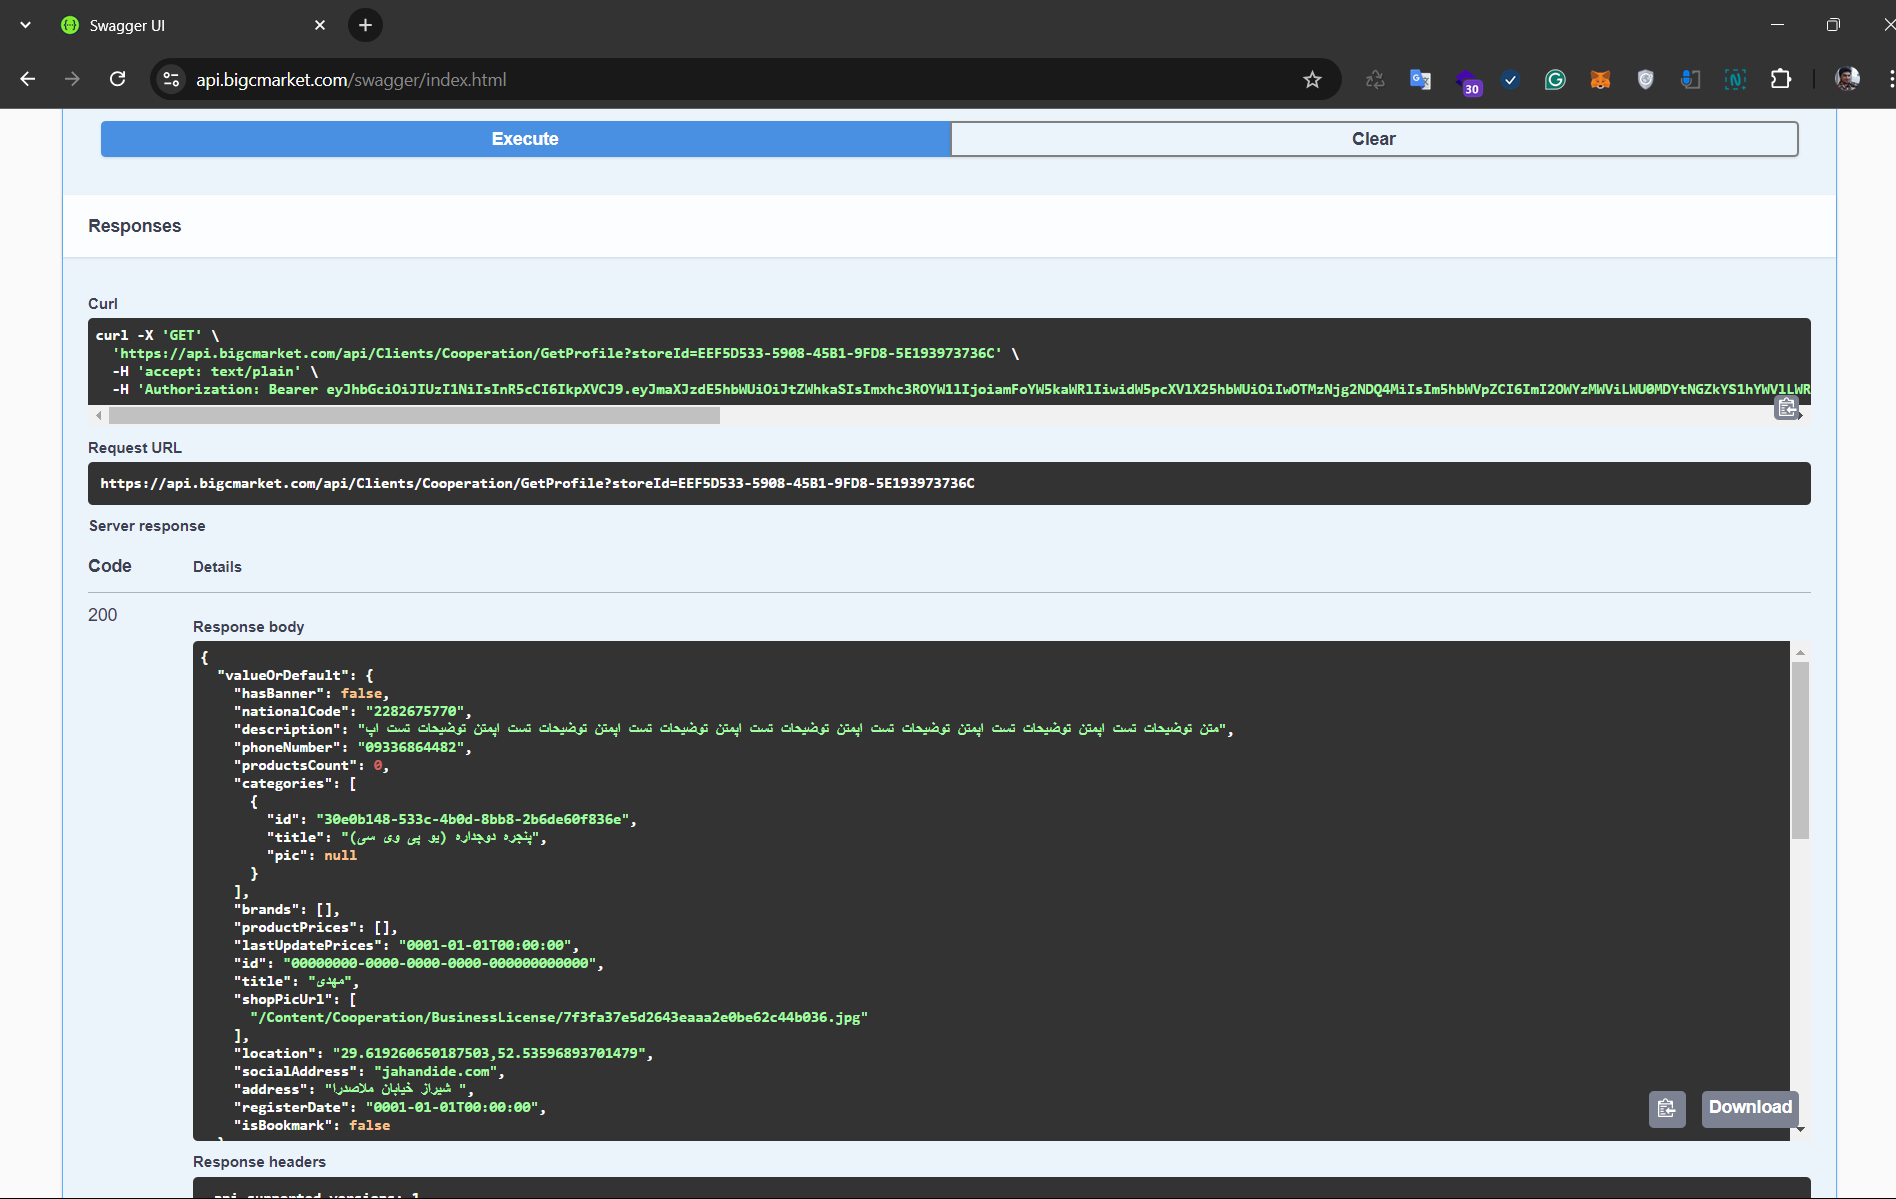Copy the response body to clipboard
The width and height of the screenshot is (1896, 1199).
tap(1666, 1108)
